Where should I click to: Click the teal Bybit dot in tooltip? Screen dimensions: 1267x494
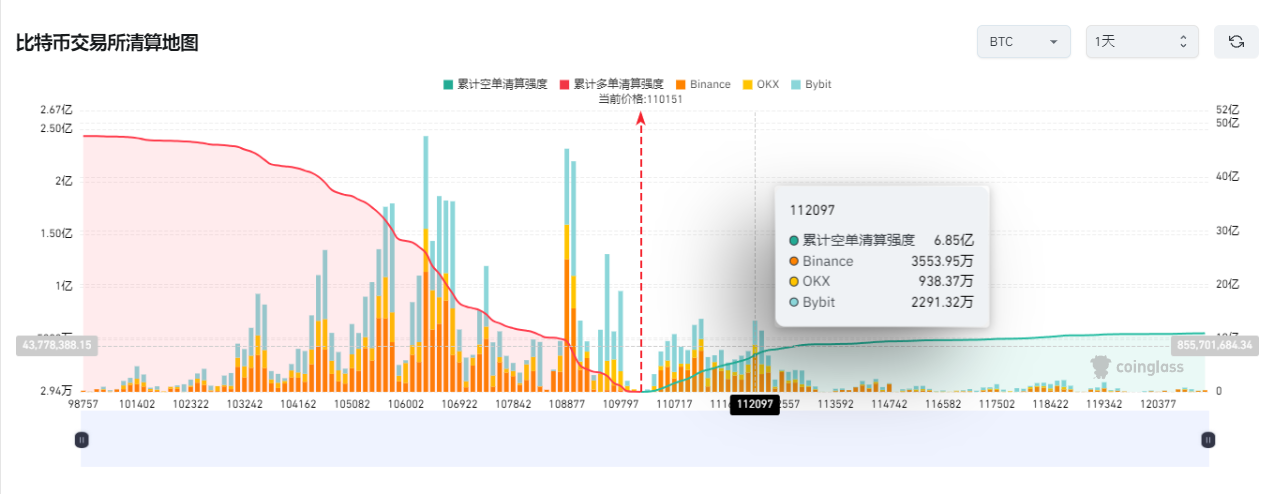(x=794, y=302)
